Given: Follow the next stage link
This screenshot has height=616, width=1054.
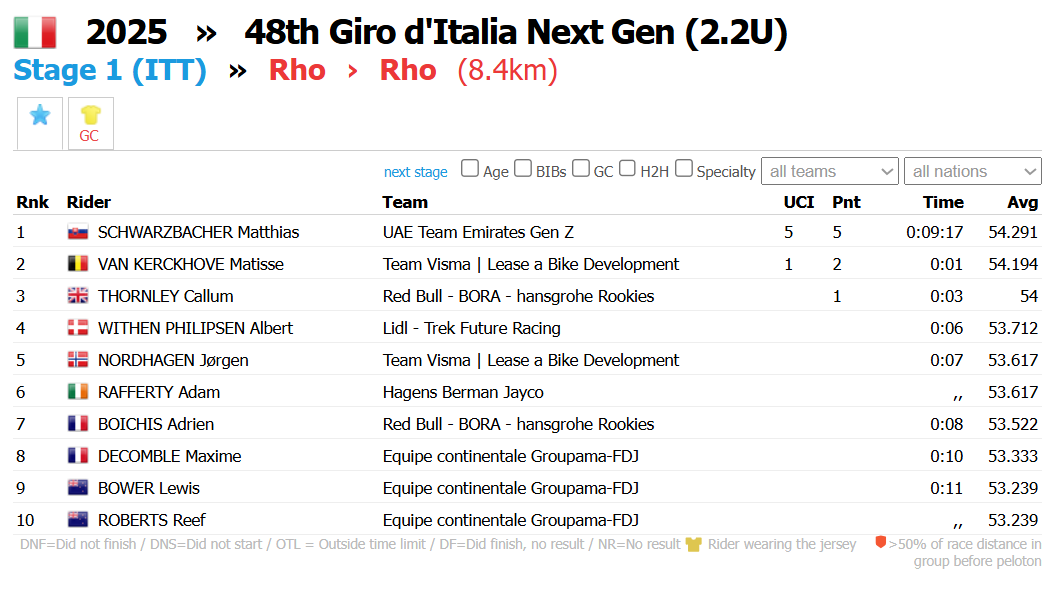Looking at the screenshot, I should [x=416, y=172].
